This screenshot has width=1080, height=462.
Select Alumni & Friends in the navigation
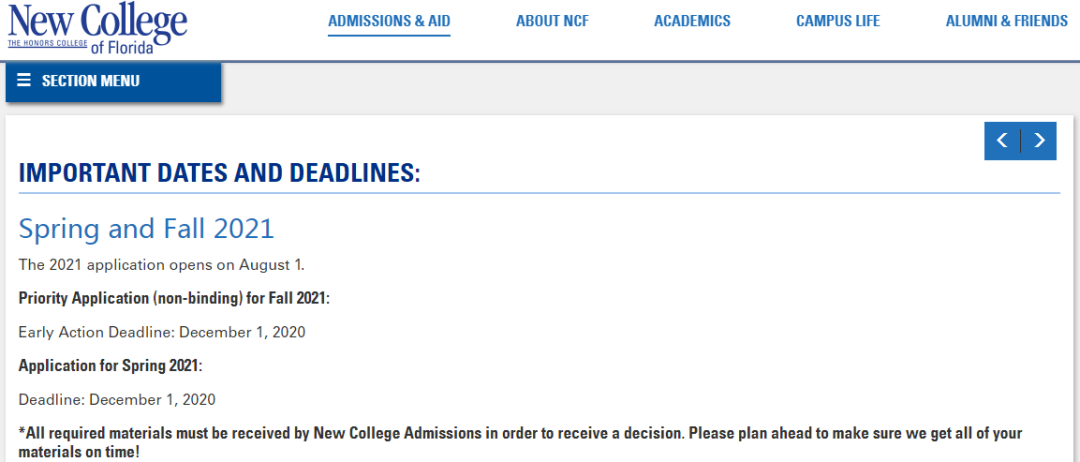[1006, 21]
